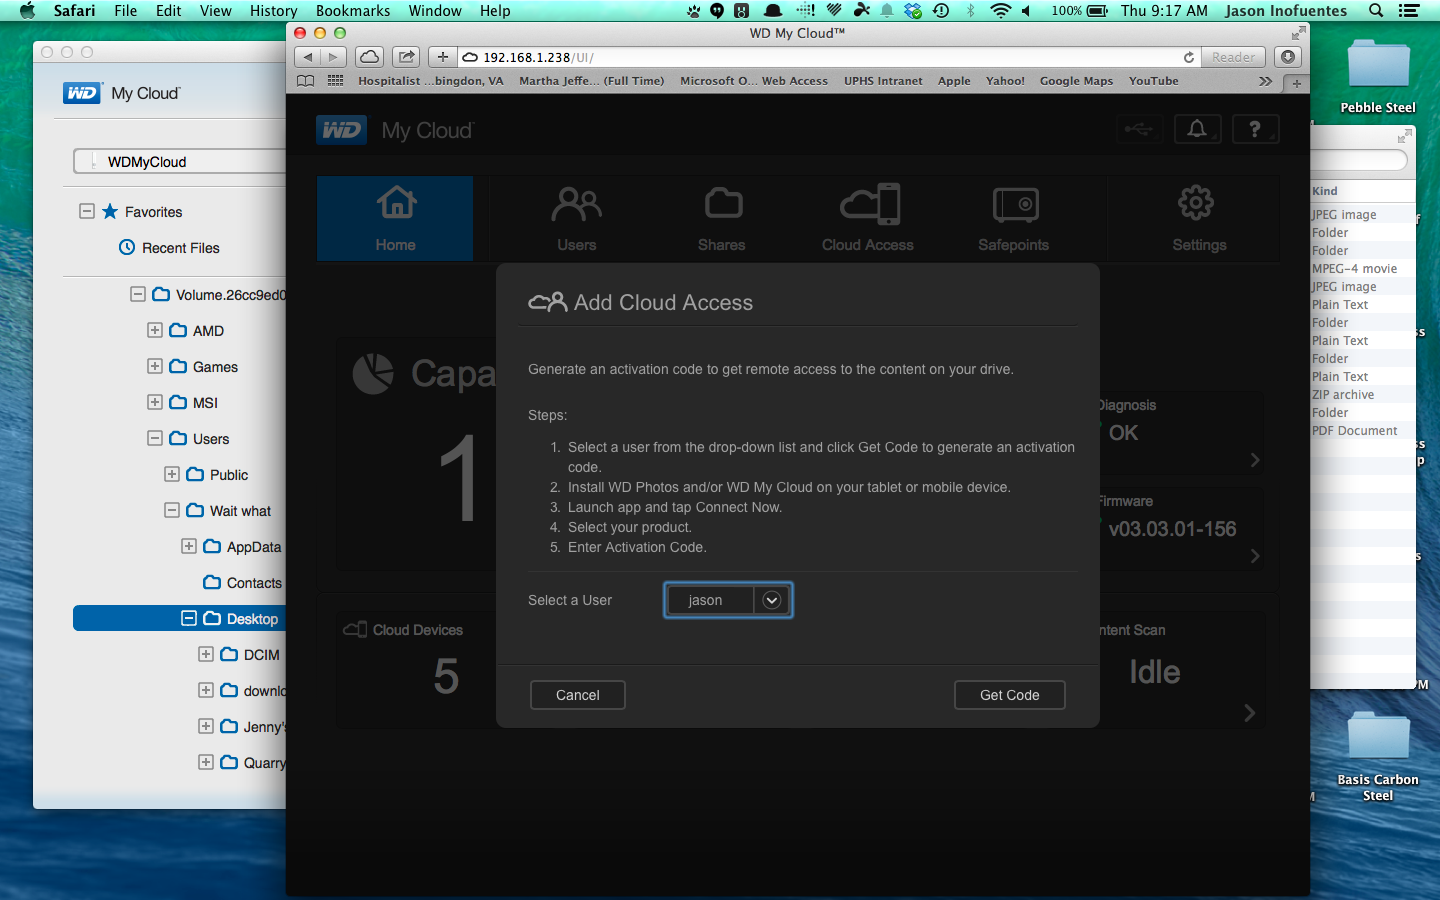Open the Settings gear in My Cloud
1440x900 pixels.
click(1196, 218)
